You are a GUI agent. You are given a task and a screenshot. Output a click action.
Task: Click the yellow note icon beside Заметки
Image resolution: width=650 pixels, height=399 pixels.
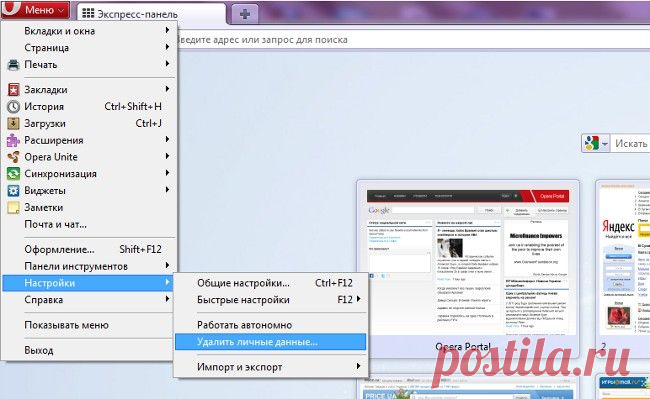tap(13, 208)
